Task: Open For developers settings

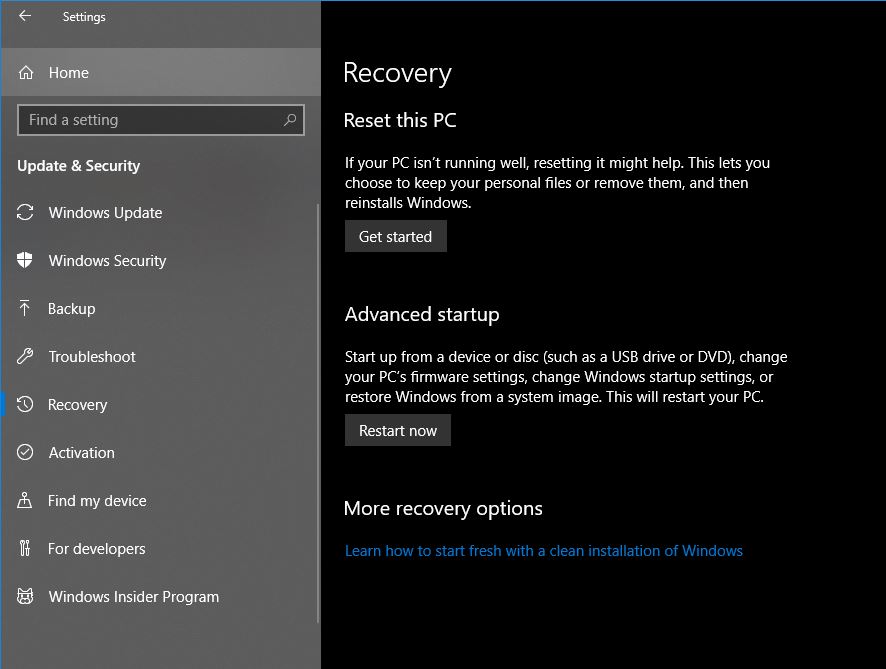Action: pos(160,549)
